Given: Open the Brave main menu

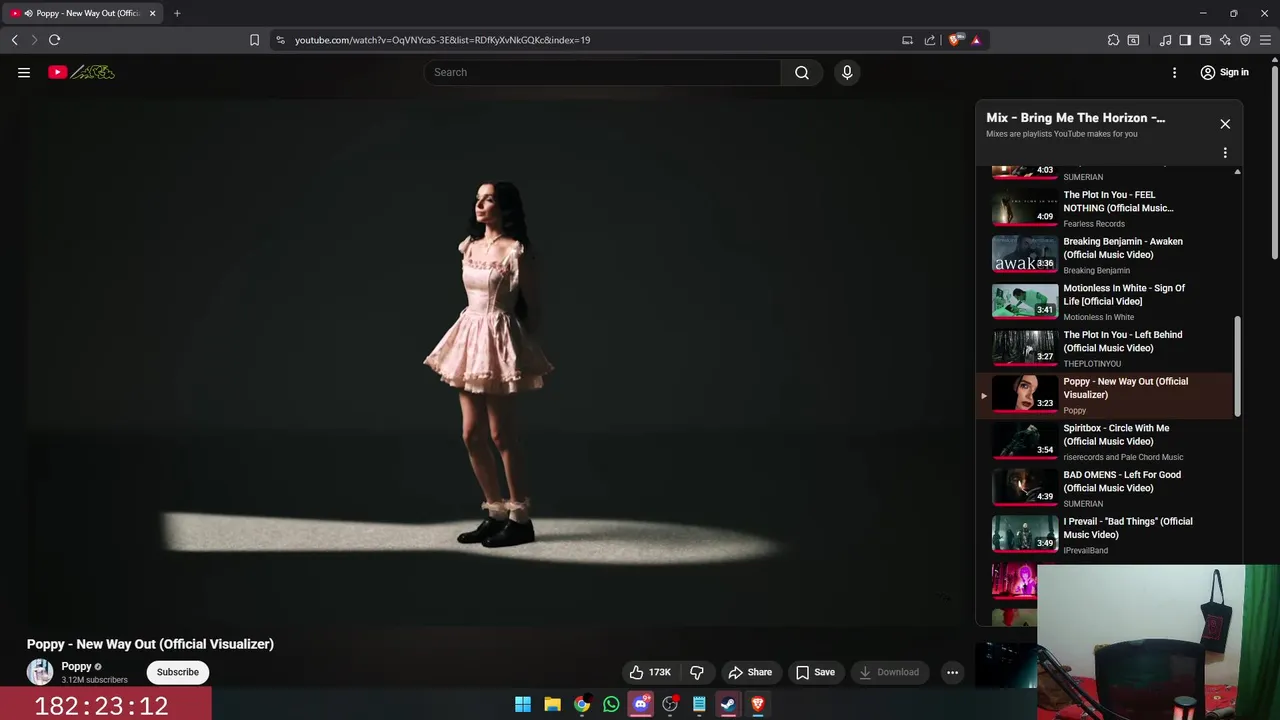Looking at the screenshot, I should coord(1265,40).
